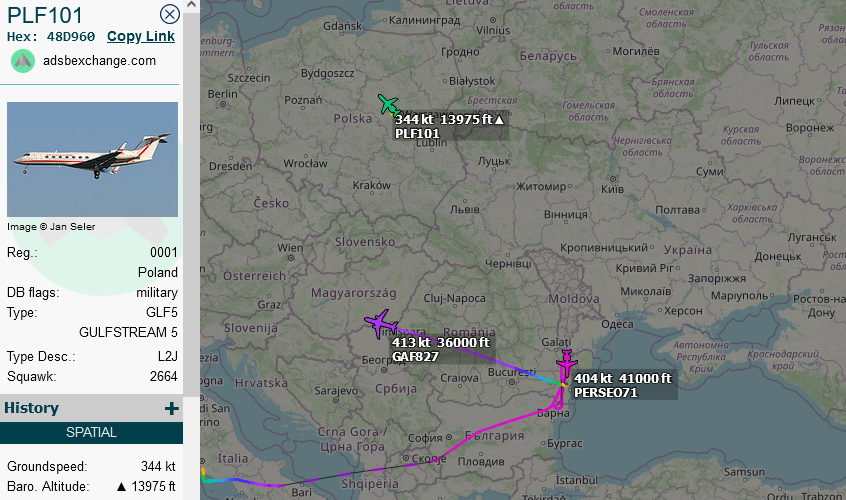Open the adsbexchange.com logo icon
846x500 pixels.
click(x=23, y=61)
